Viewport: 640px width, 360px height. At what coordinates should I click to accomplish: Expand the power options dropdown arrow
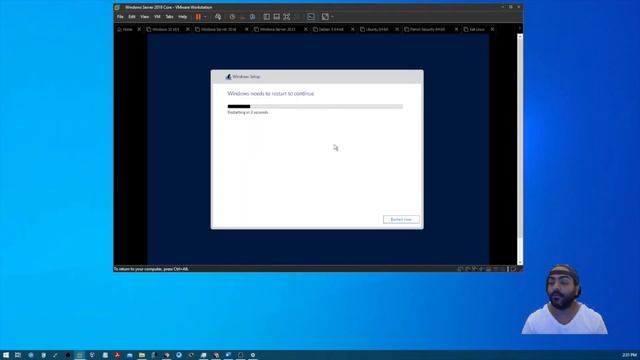(x=205, y=17)
